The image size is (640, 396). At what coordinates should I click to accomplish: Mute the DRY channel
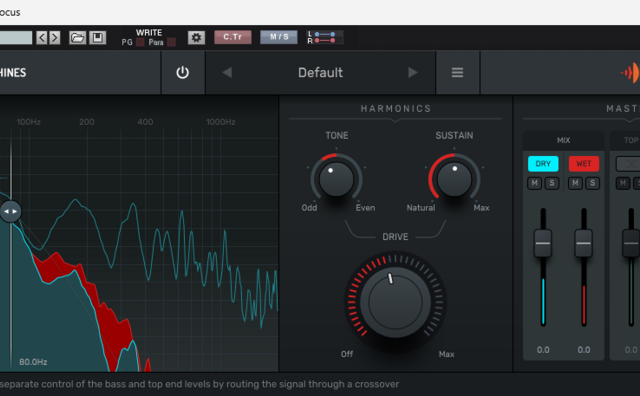click(534, 183)
